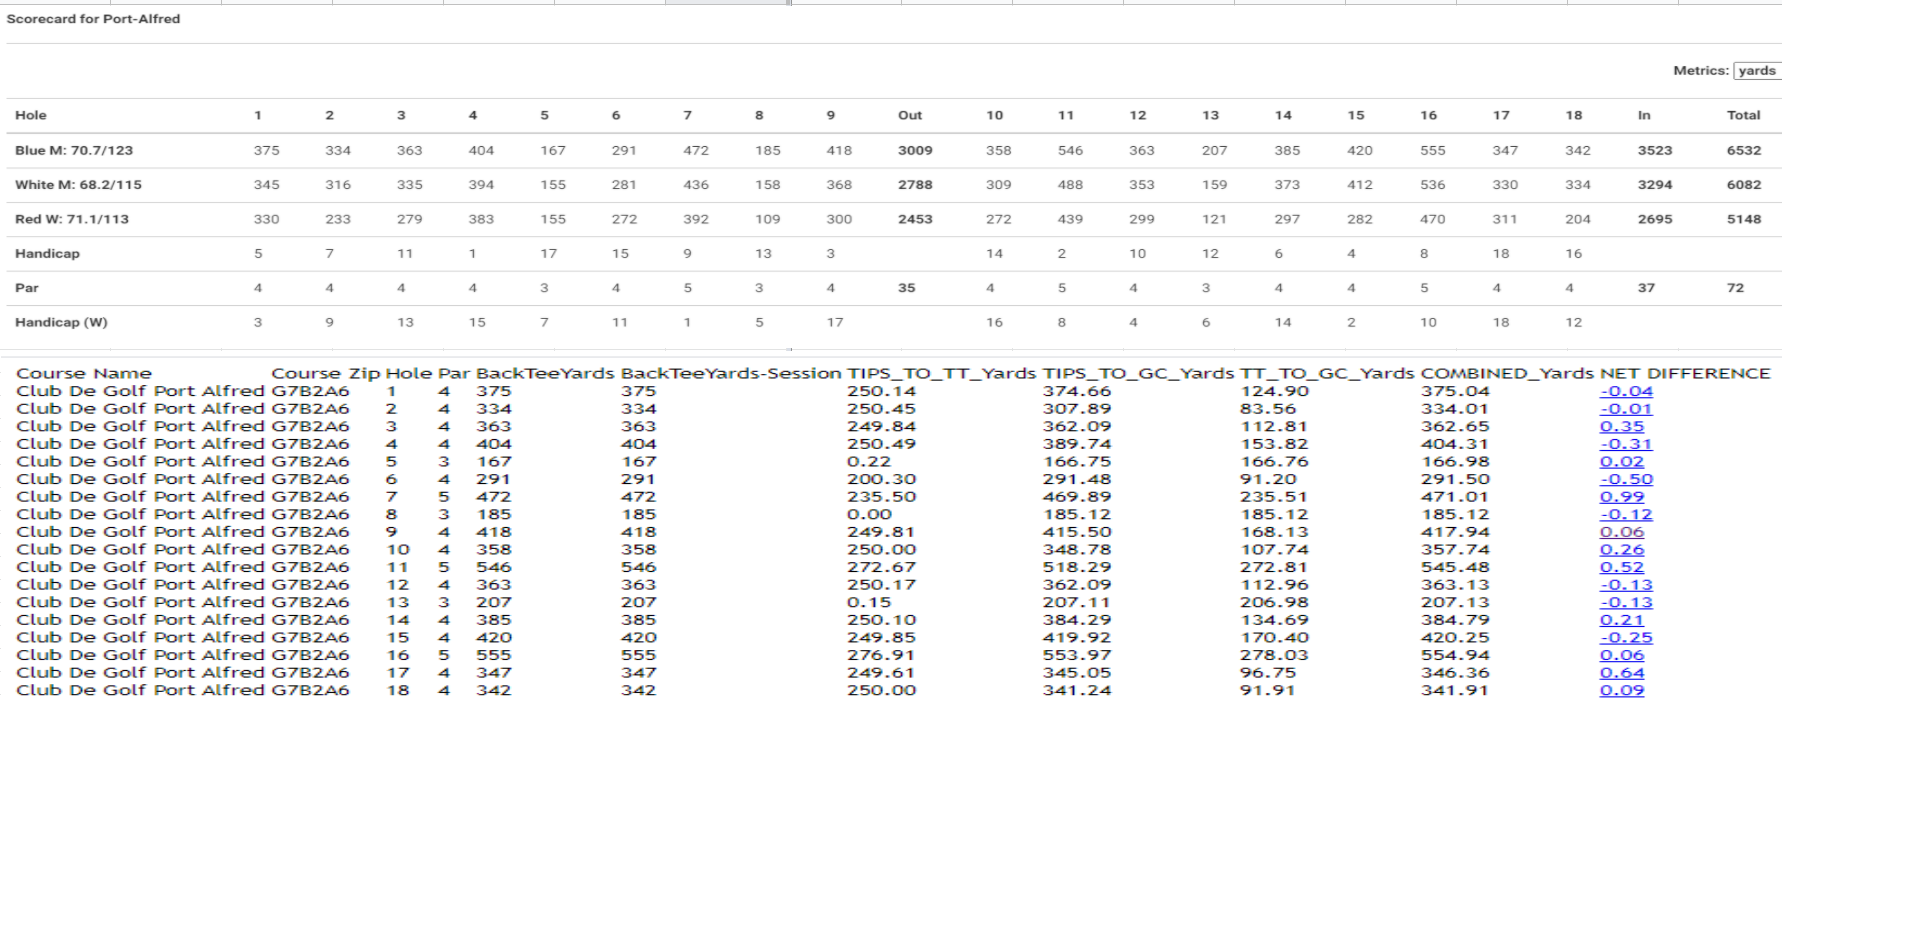Select Red total yardage 5148
Screen dimensions: 1914x935
1744,219
